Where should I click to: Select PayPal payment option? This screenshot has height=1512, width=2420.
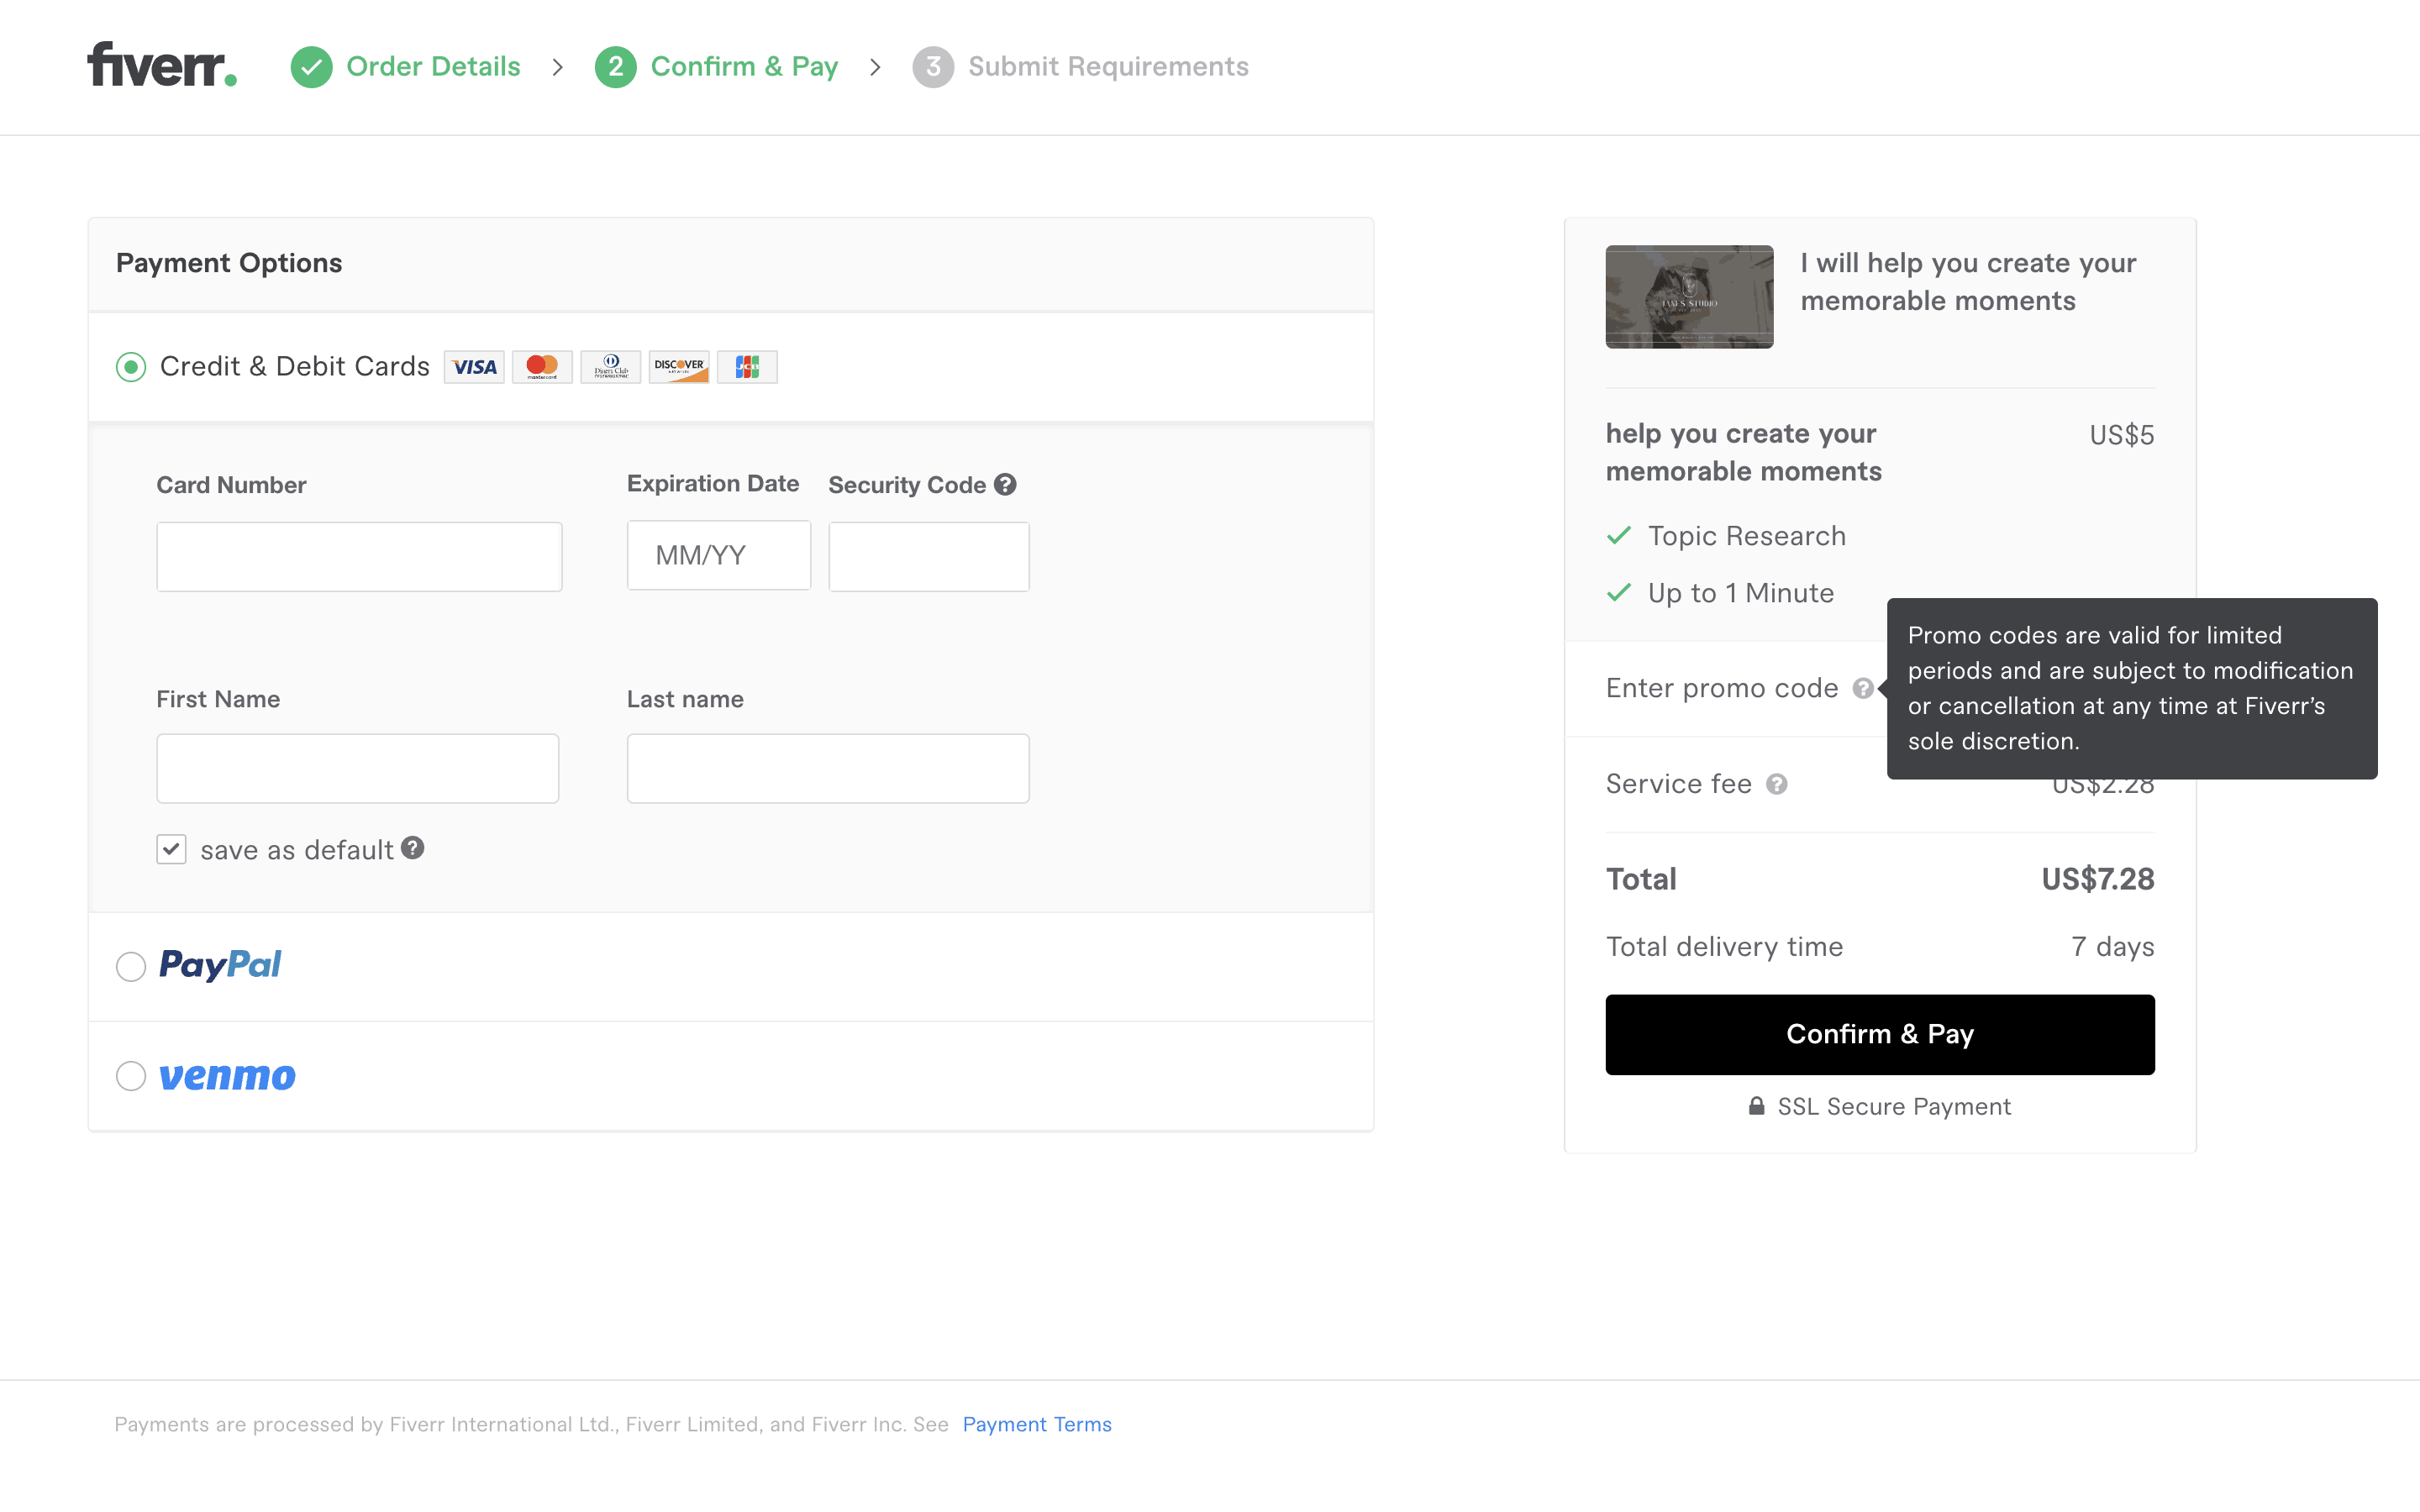131,966
